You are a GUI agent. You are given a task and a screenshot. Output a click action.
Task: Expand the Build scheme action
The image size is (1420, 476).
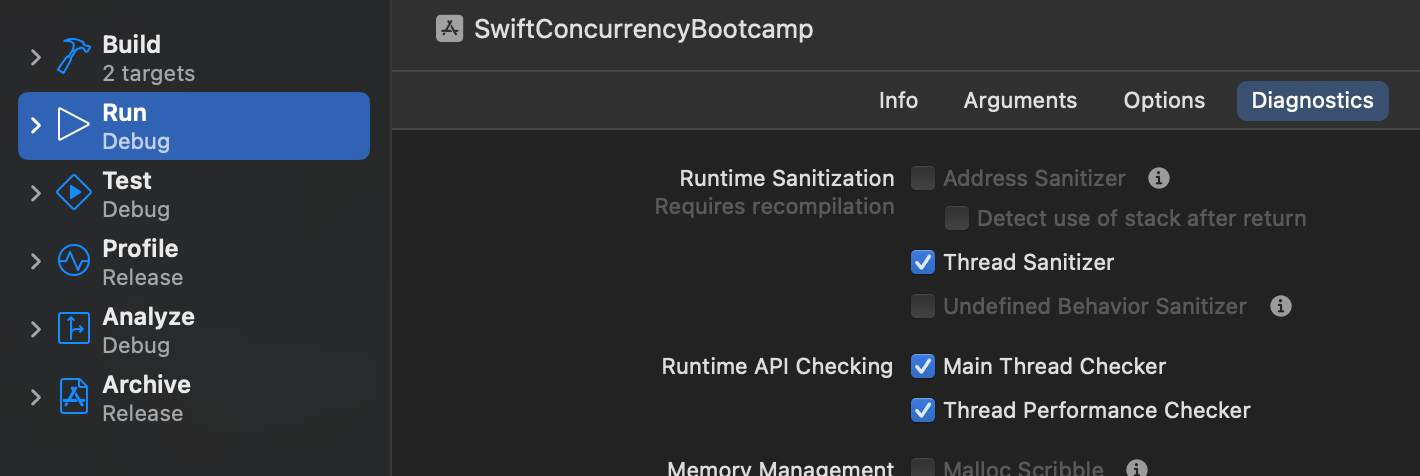click(x=36, y=57)
